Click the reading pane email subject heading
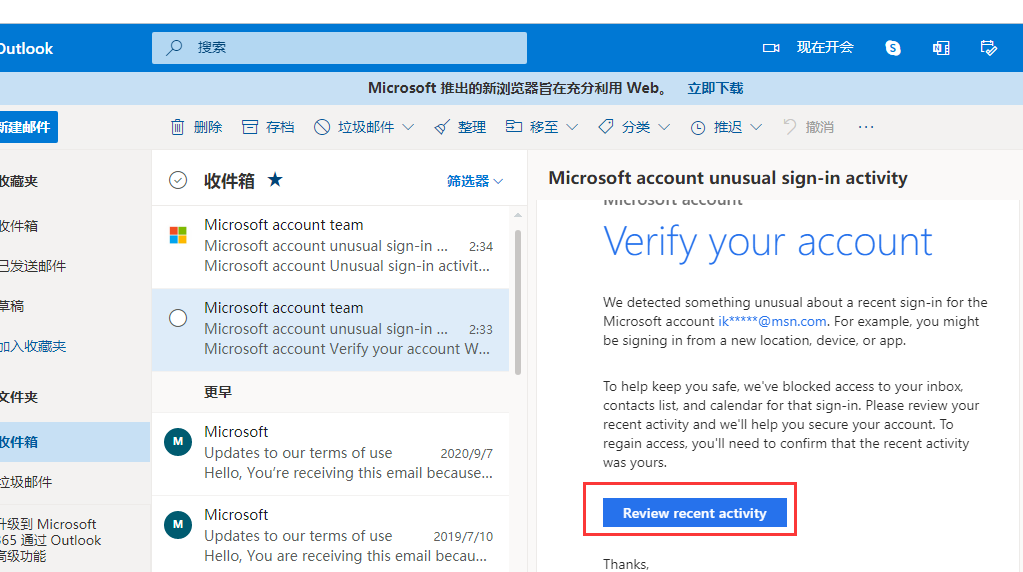Image resolution: width=1023 pixels, height=572 pixels. pos(728,178)
